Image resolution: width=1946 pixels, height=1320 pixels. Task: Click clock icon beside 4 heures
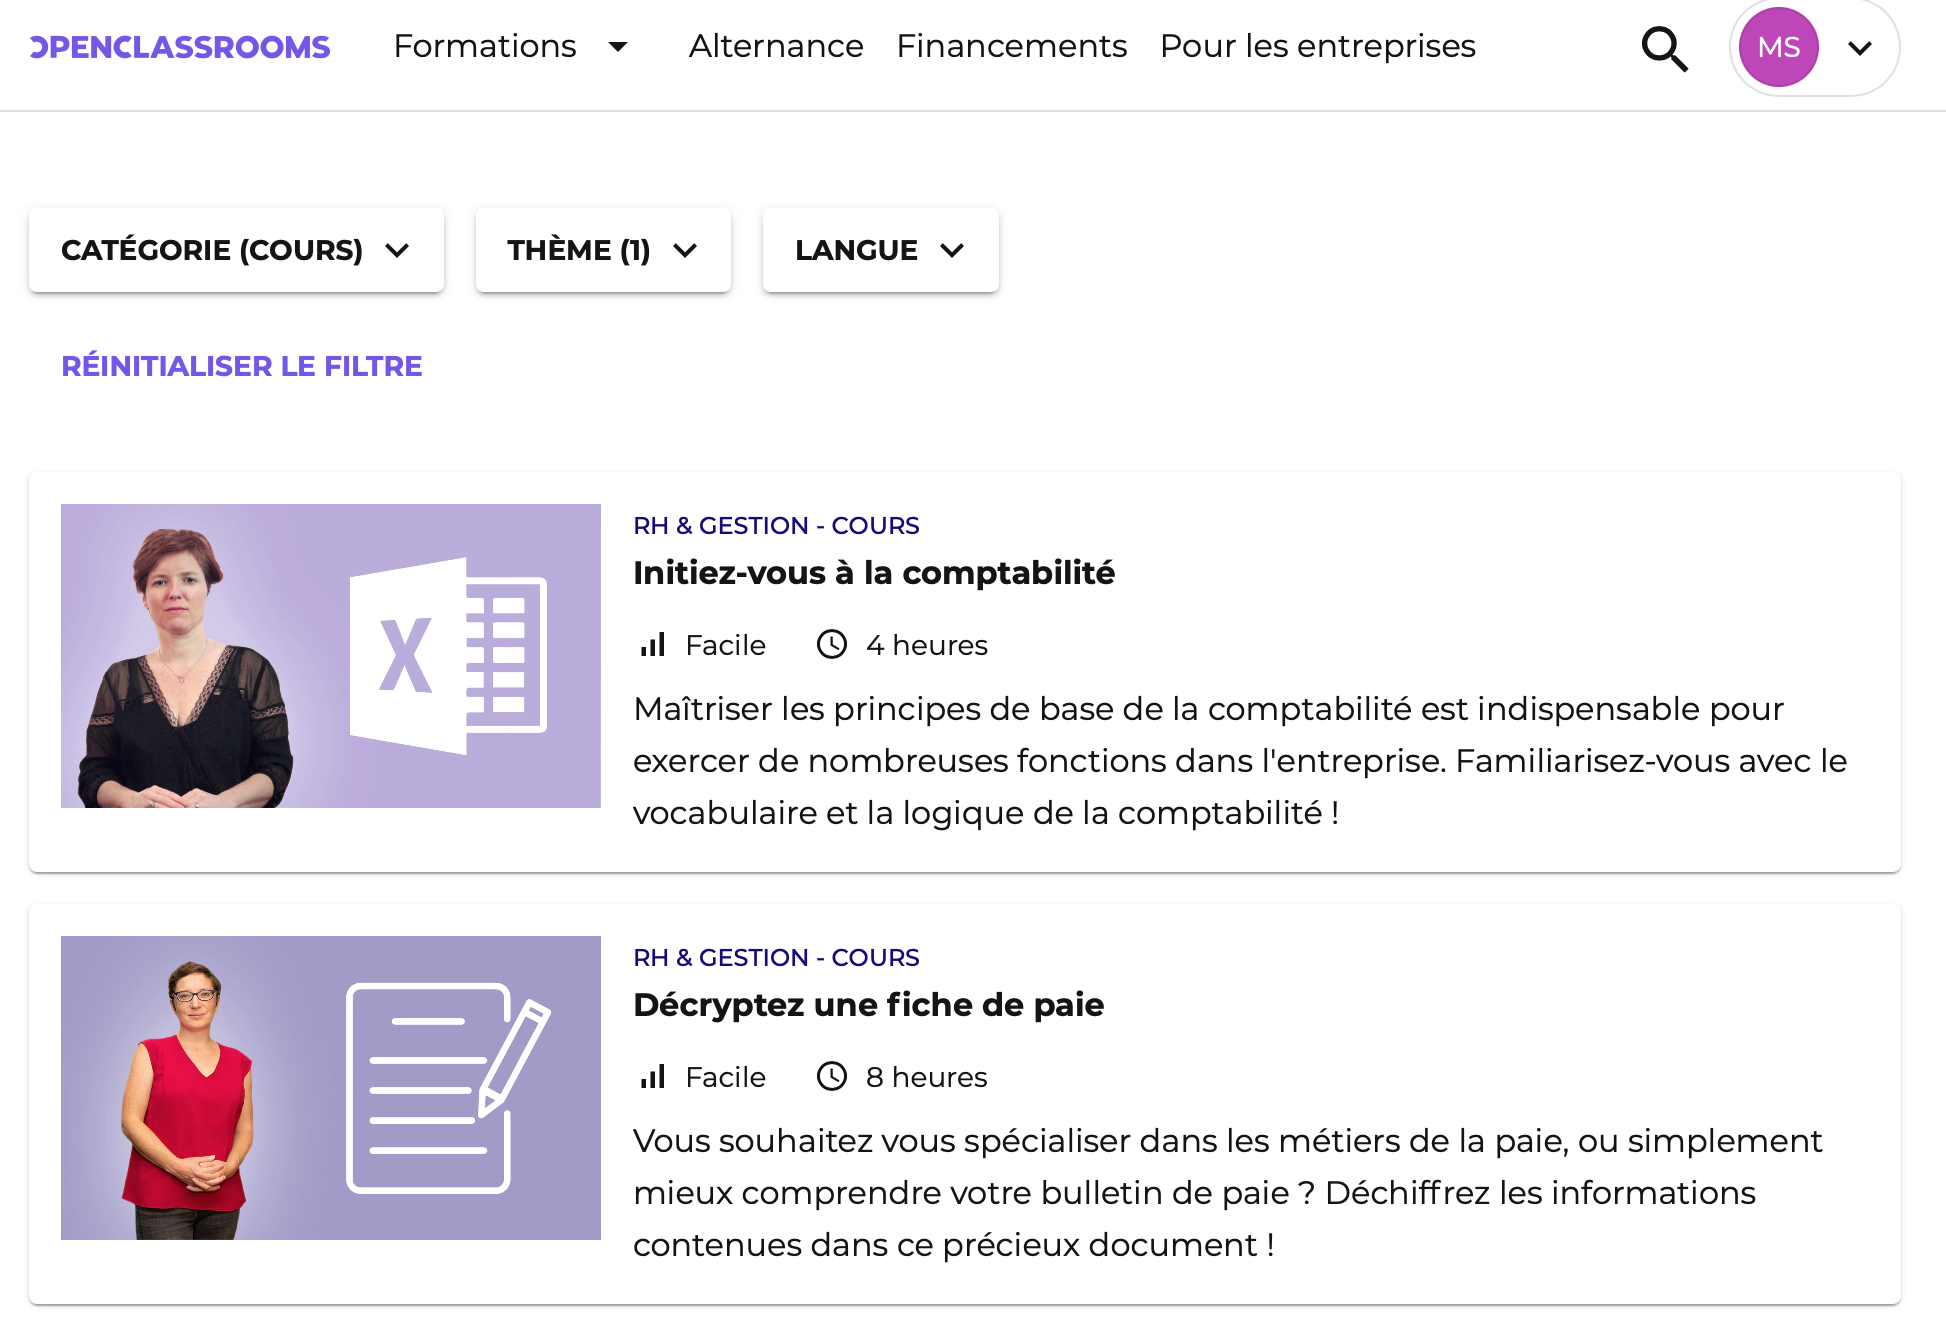[x=831, y=644]
